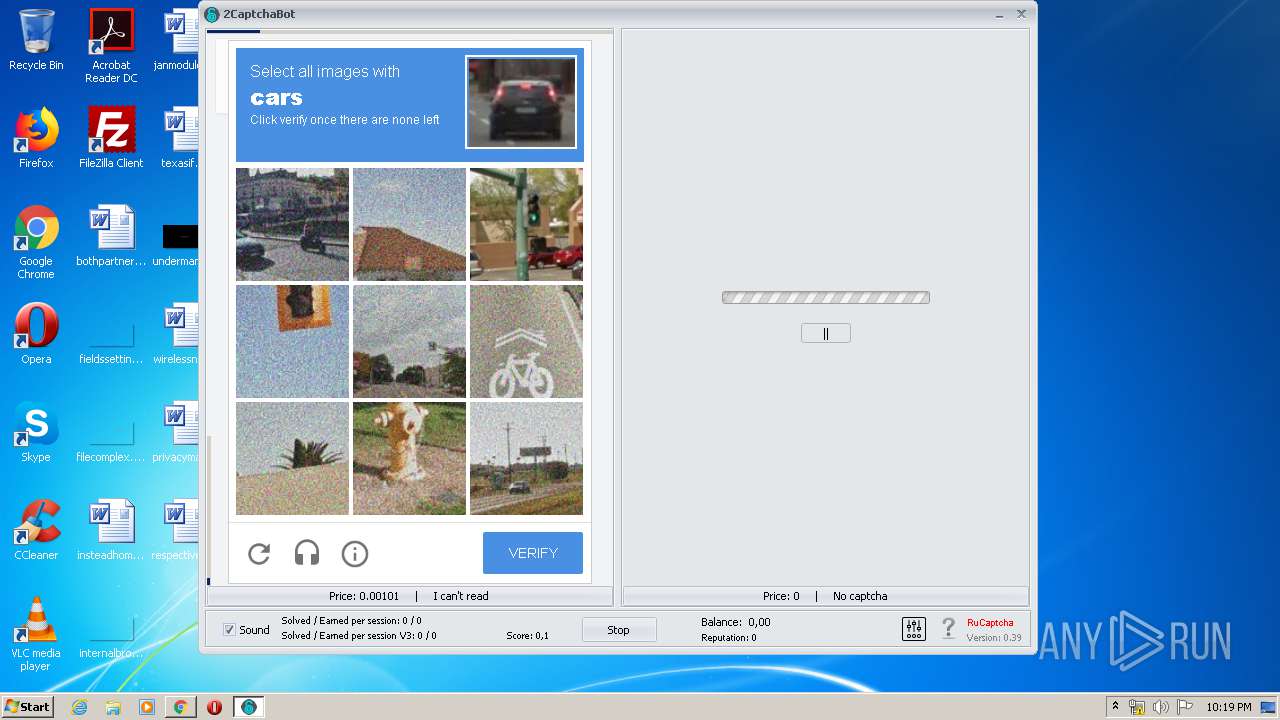Switch to 2CaptchaBot in the taskbar
This screenshot has height=720, width=1280.
pyautogui.click(x=249, y=707)
